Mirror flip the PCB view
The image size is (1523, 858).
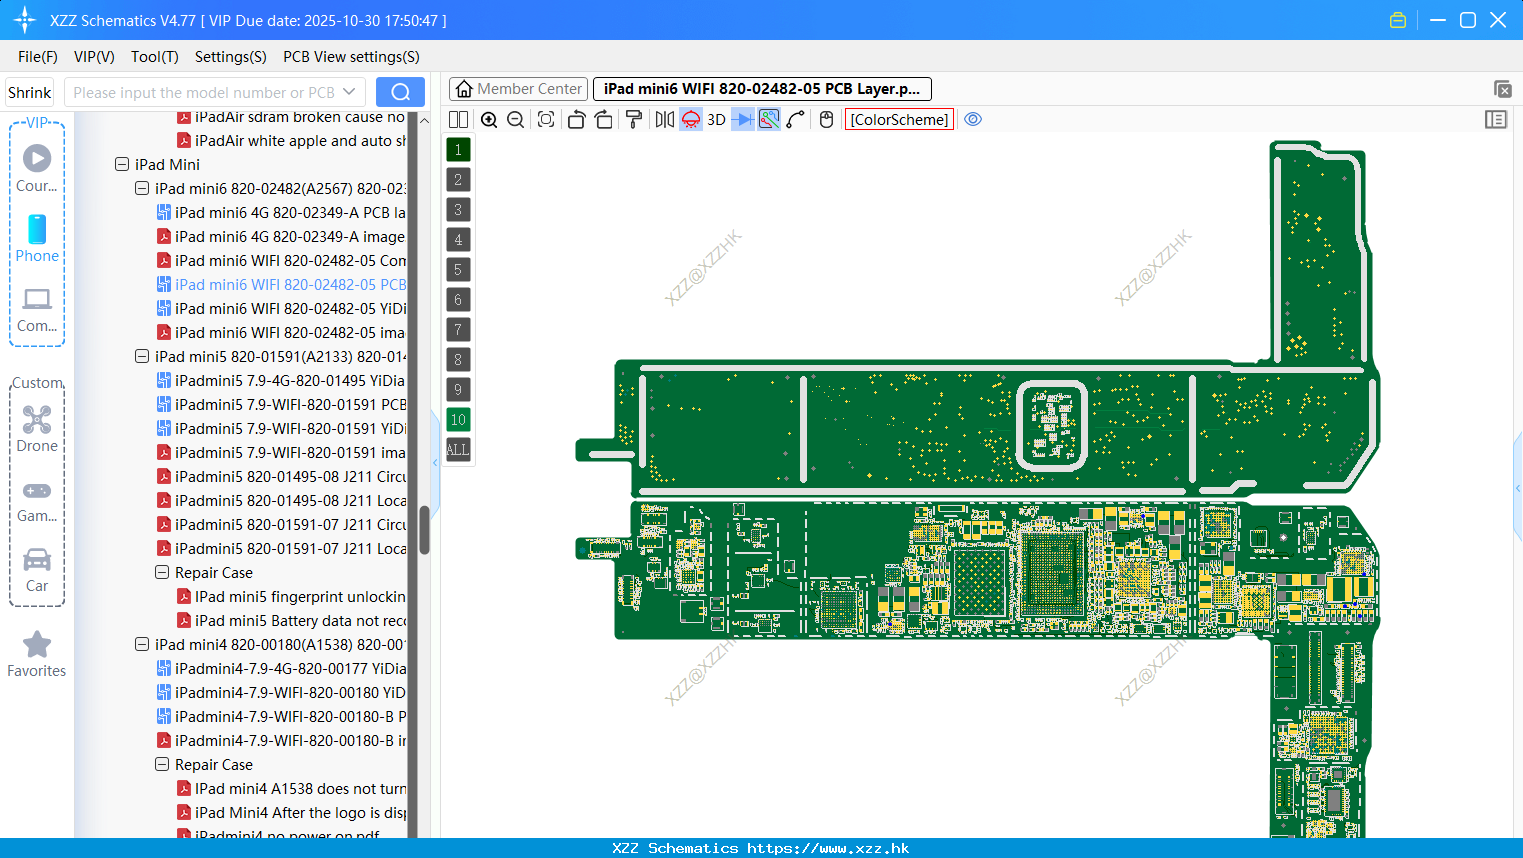[665, 119]
